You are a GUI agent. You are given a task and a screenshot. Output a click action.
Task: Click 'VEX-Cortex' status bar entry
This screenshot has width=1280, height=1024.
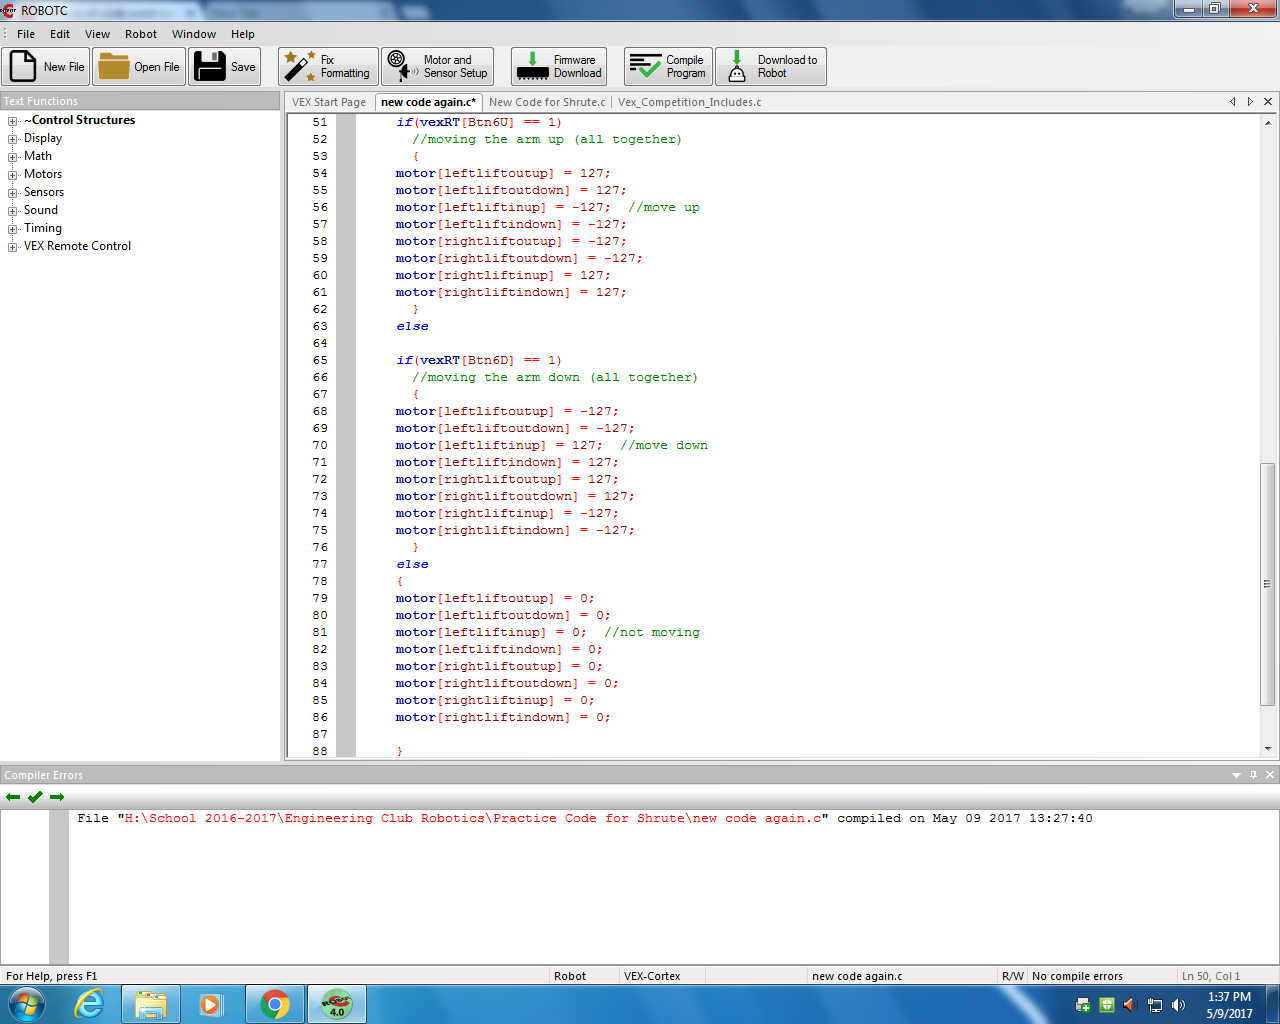652,976
